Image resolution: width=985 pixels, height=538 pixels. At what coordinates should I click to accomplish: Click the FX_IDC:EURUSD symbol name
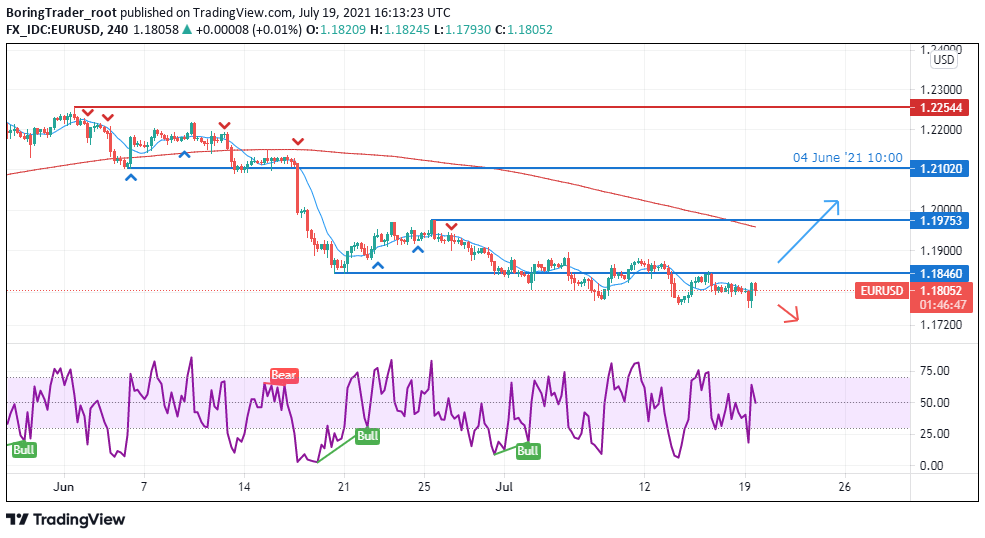[52, 29]
